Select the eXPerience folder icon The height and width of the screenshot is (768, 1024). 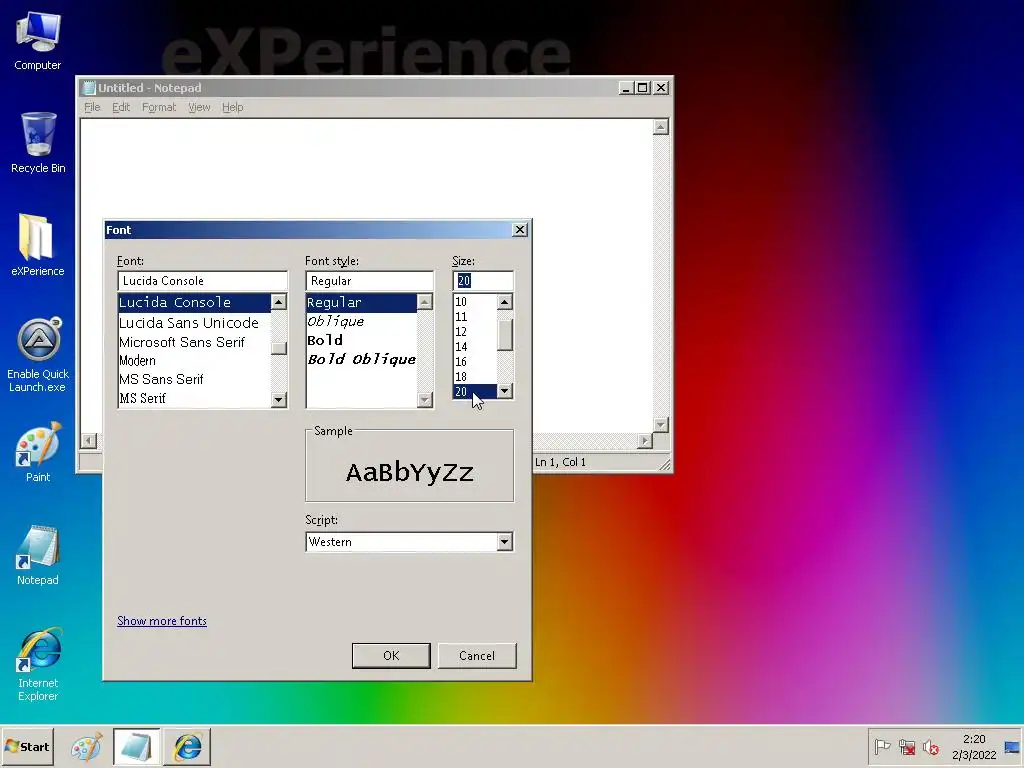[x=38, y=245]
